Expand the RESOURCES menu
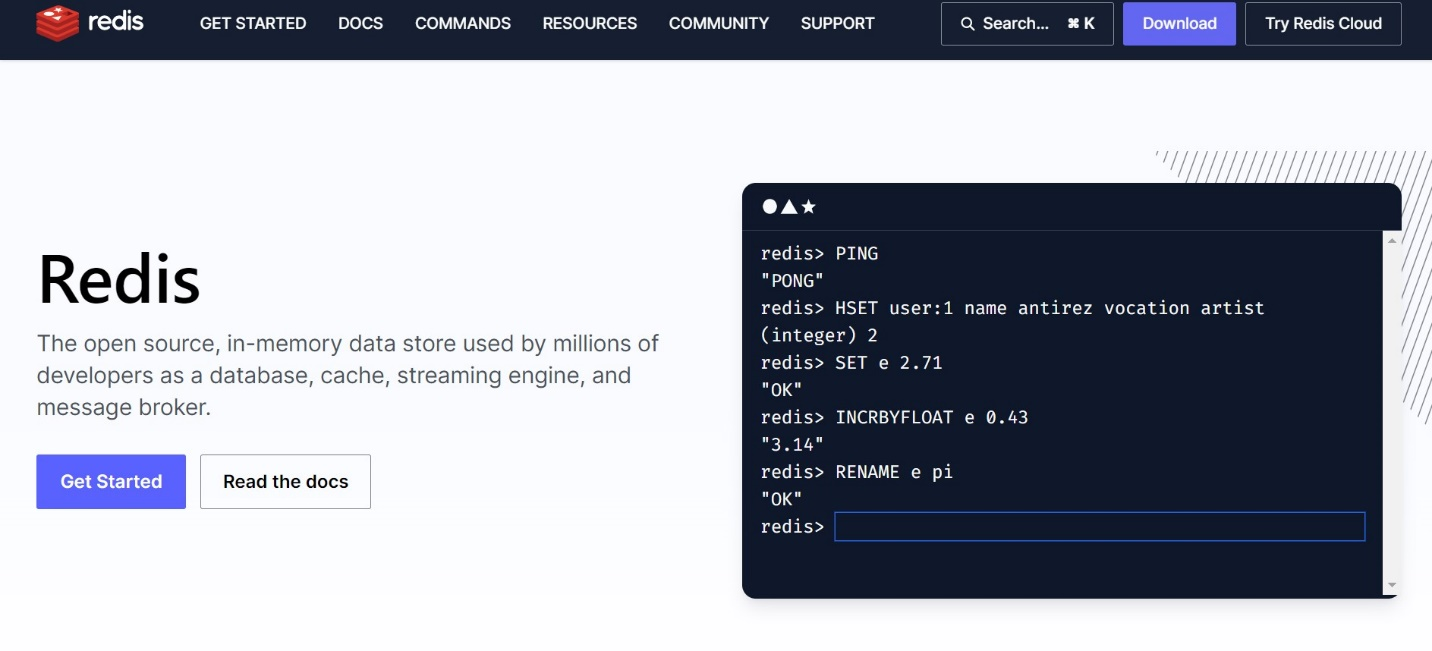 [x=589, y=23]
